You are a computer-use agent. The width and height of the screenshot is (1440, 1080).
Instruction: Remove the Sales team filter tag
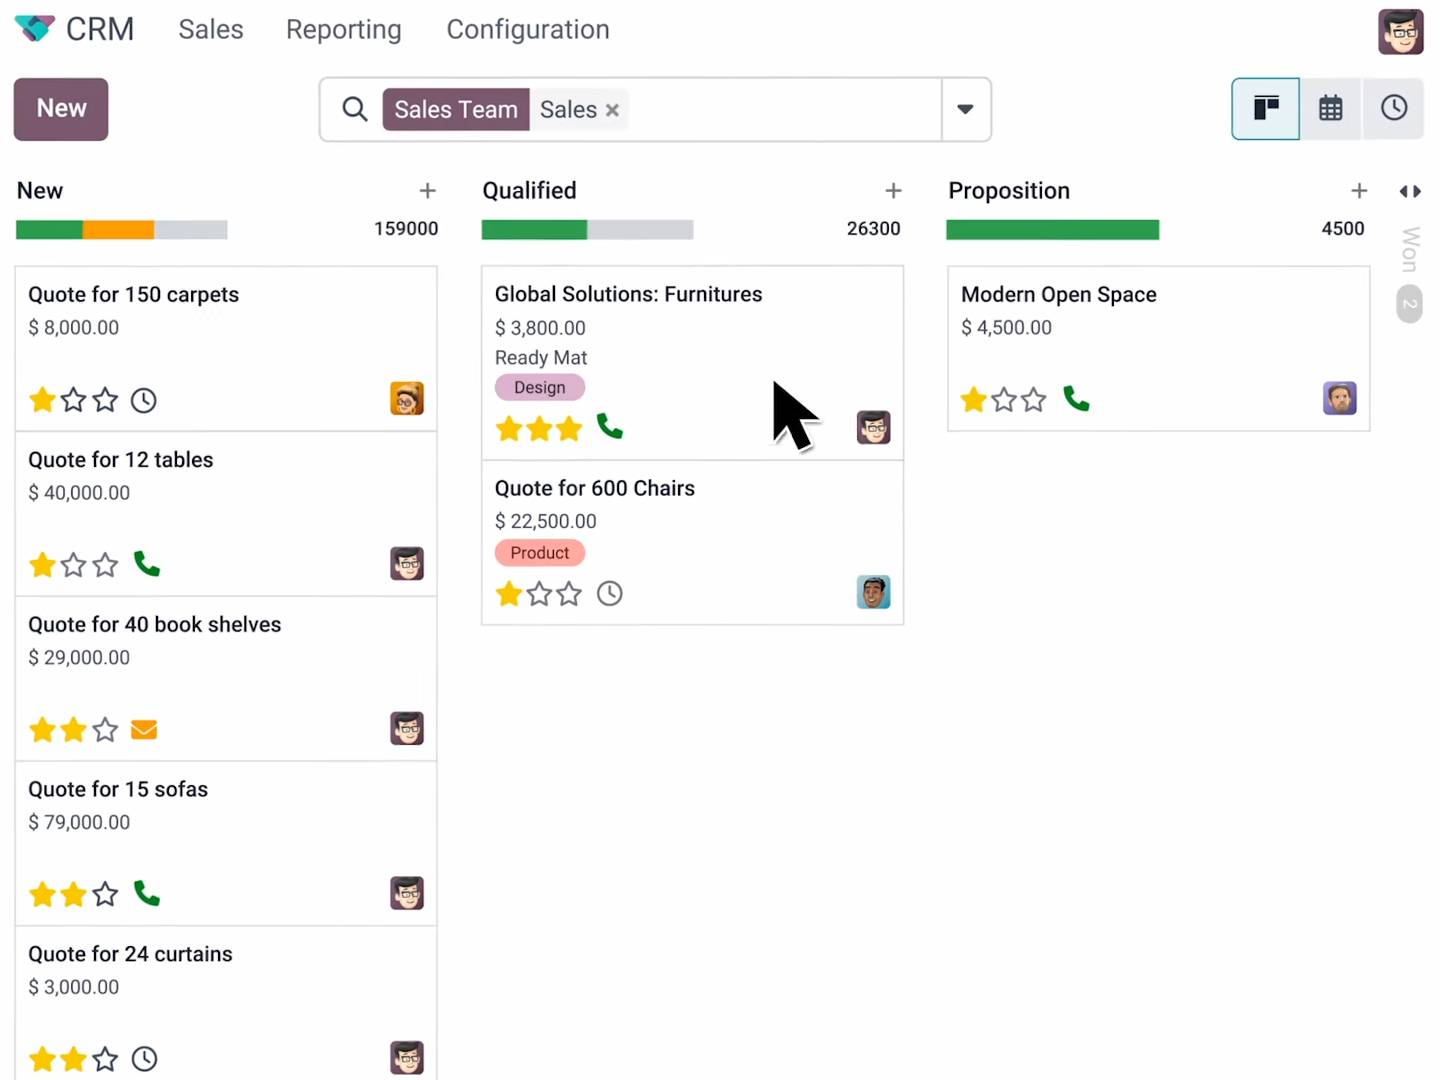click(612, 110)
